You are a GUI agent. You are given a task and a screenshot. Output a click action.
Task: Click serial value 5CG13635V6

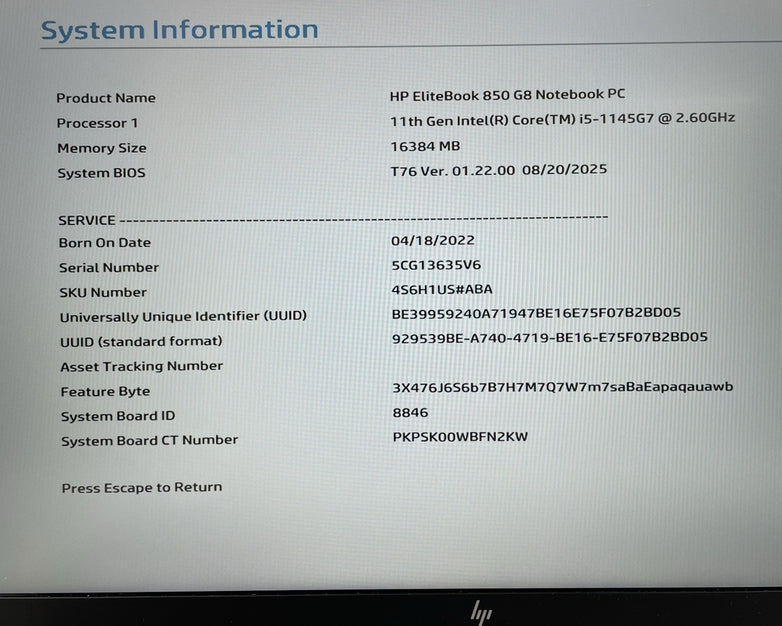click(x=436, y=265)
